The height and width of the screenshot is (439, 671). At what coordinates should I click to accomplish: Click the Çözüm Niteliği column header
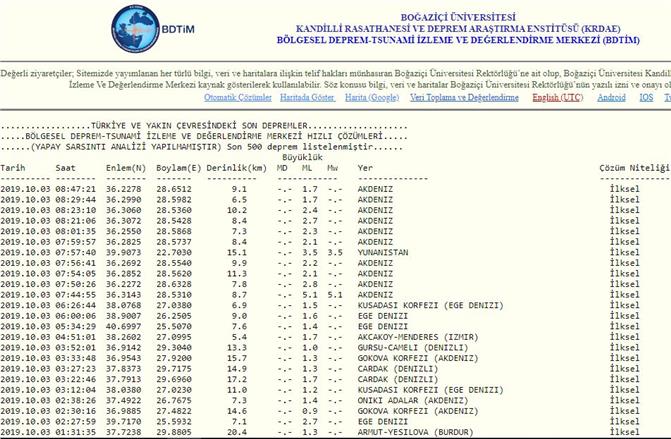[633, 168]
